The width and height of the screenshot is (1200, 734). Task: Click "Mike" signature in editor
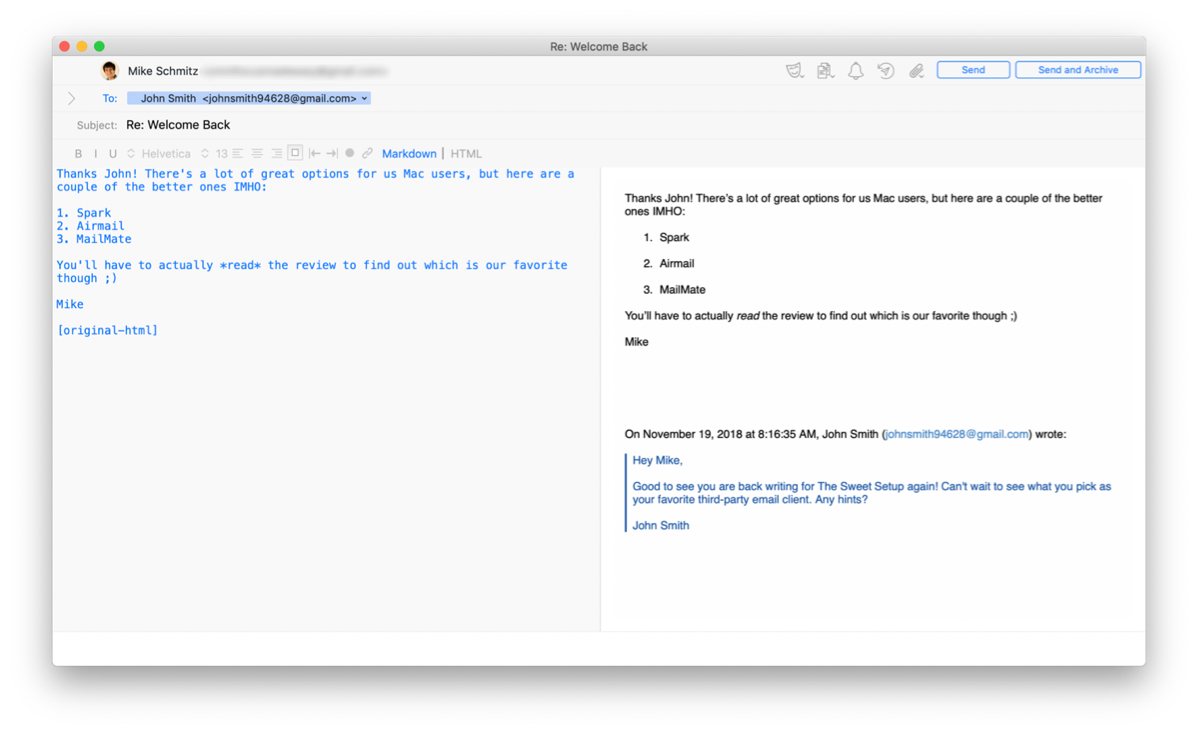[x=70, y=304]
